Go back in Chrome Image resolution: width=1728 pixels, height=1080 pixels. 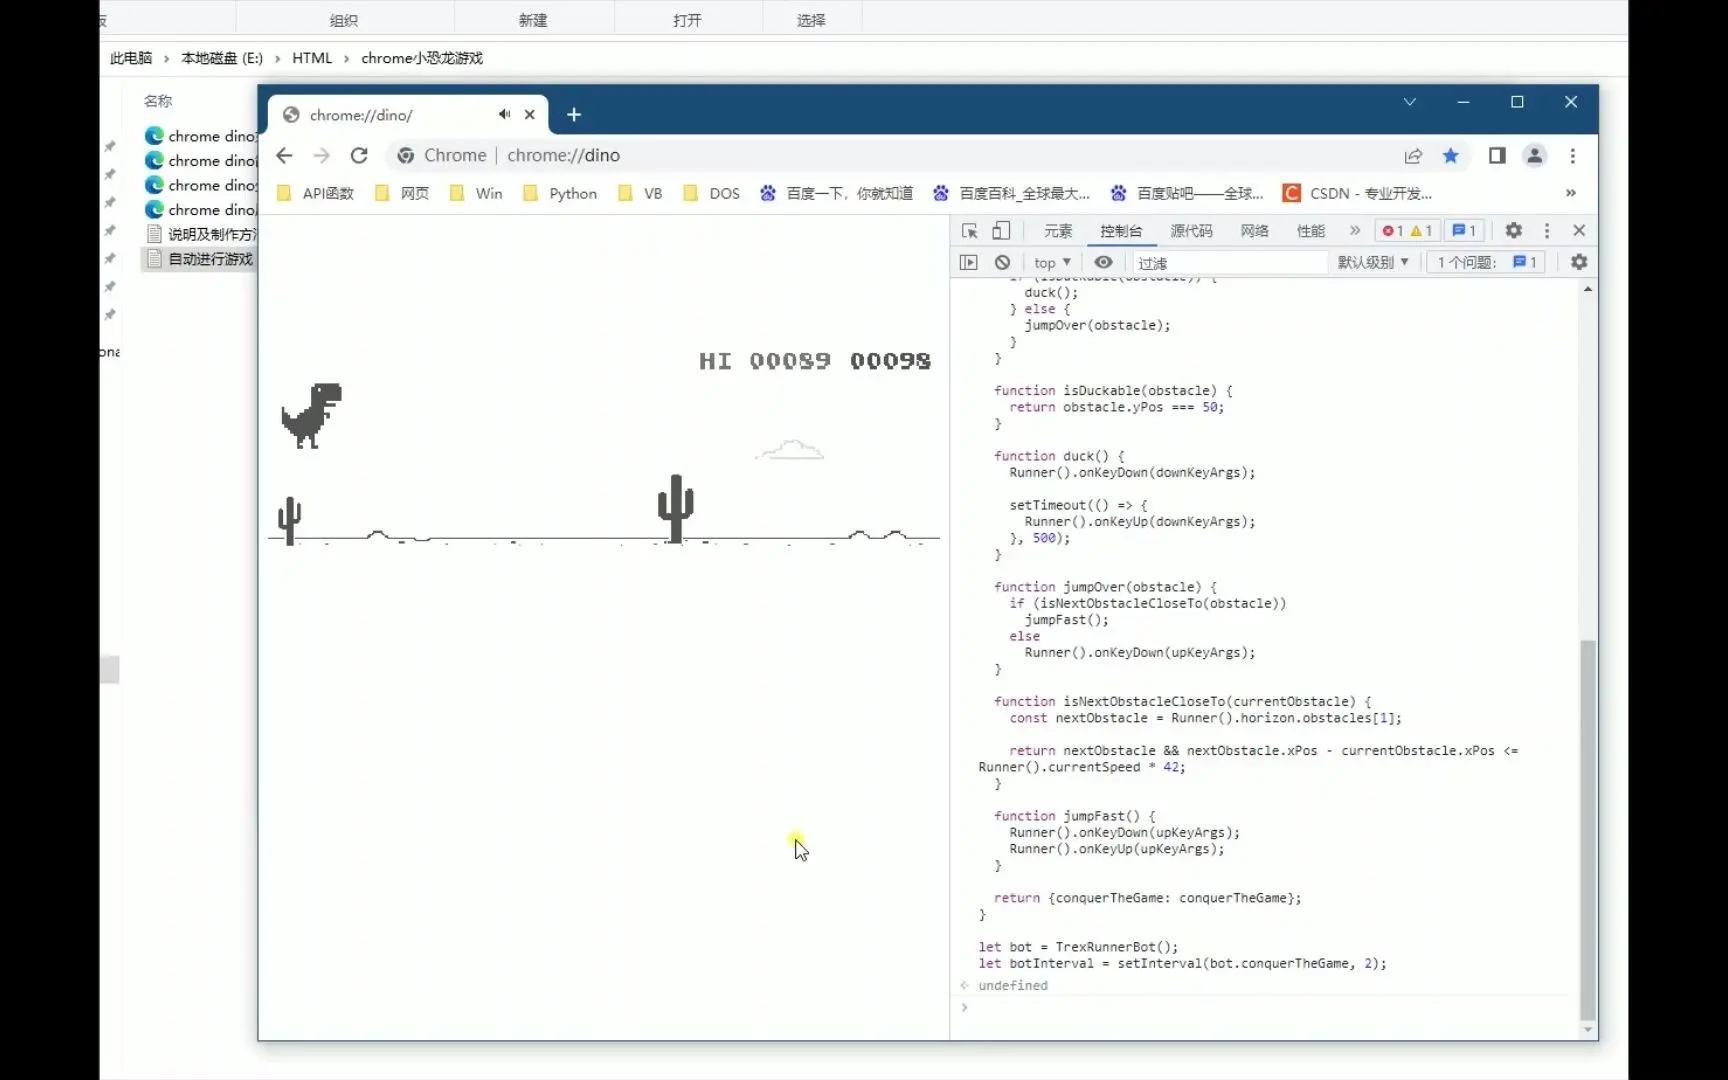click(x=284, y=155)
